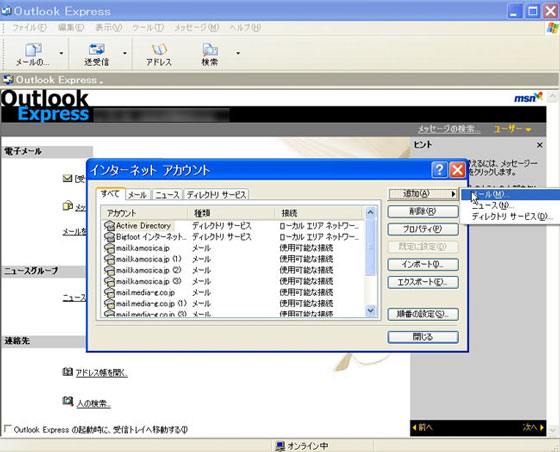Switch to the メール tab

138,195
